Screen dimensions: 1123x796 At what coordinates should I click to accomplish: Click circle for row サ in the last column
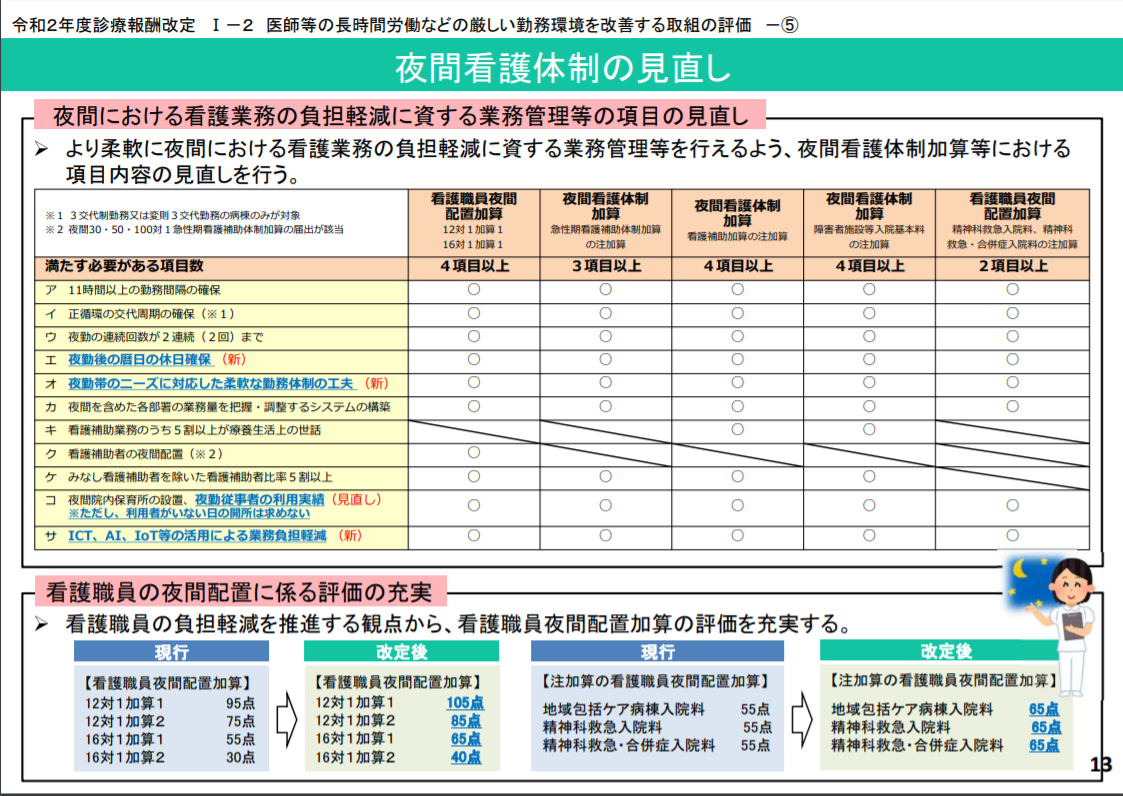[1012, 535]
